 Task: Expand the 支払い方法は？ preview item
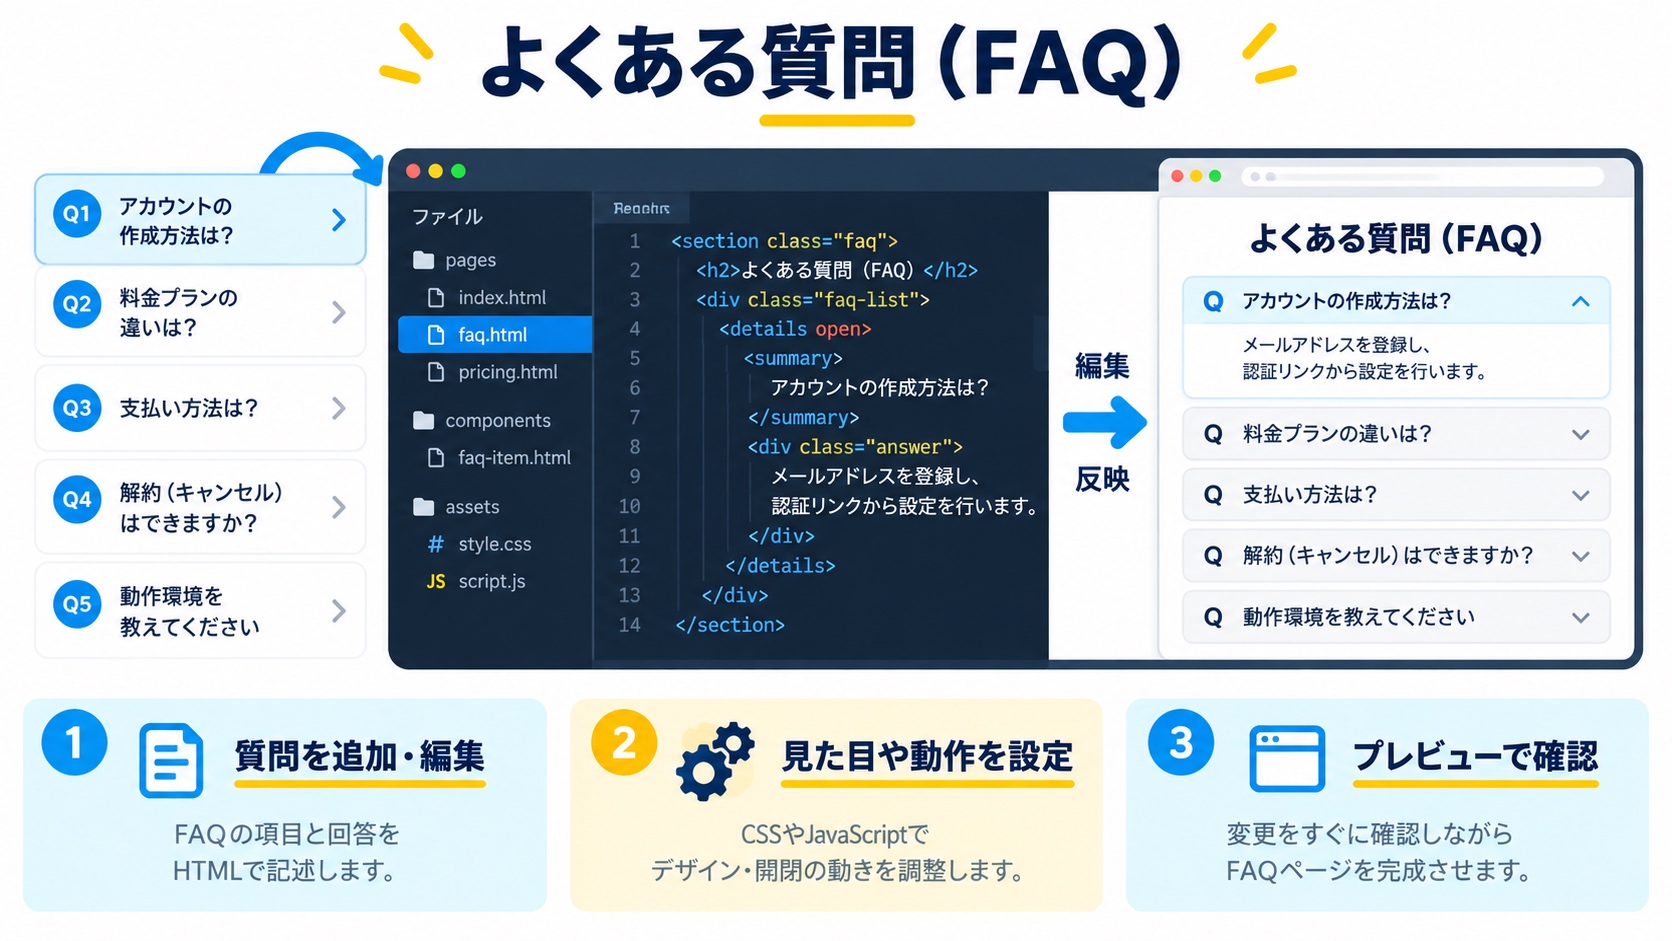pos(1580,495)
